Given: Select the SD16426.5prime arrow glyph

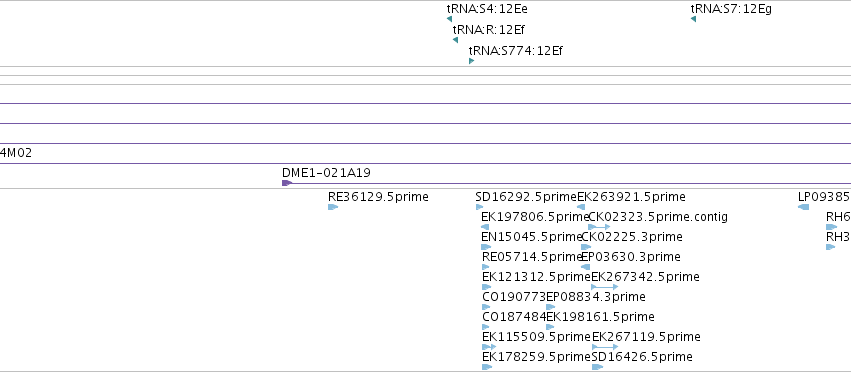Looking at the screenshot, I should coord(598,367).
